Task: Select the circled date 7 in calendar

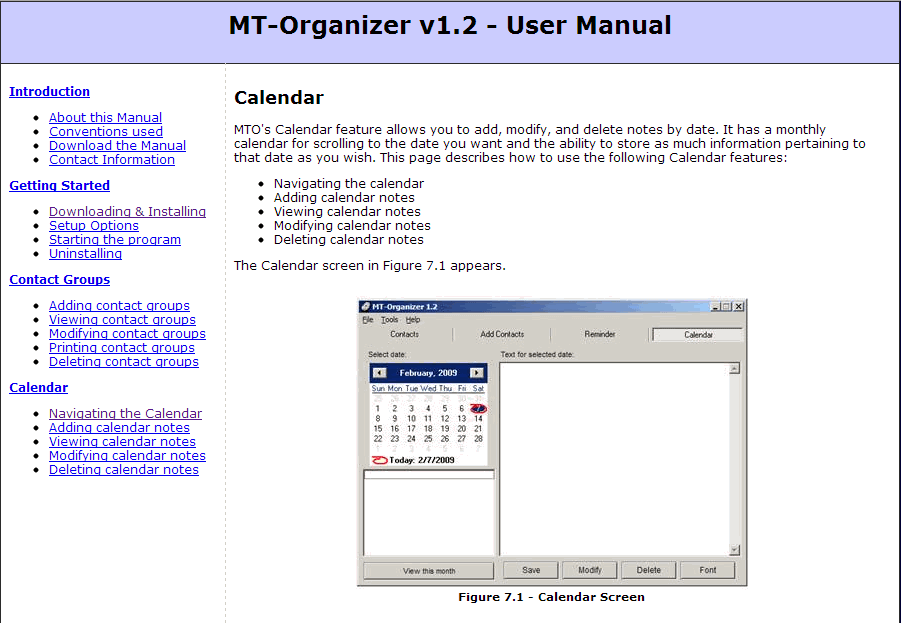Action: [x=478, y=408]
